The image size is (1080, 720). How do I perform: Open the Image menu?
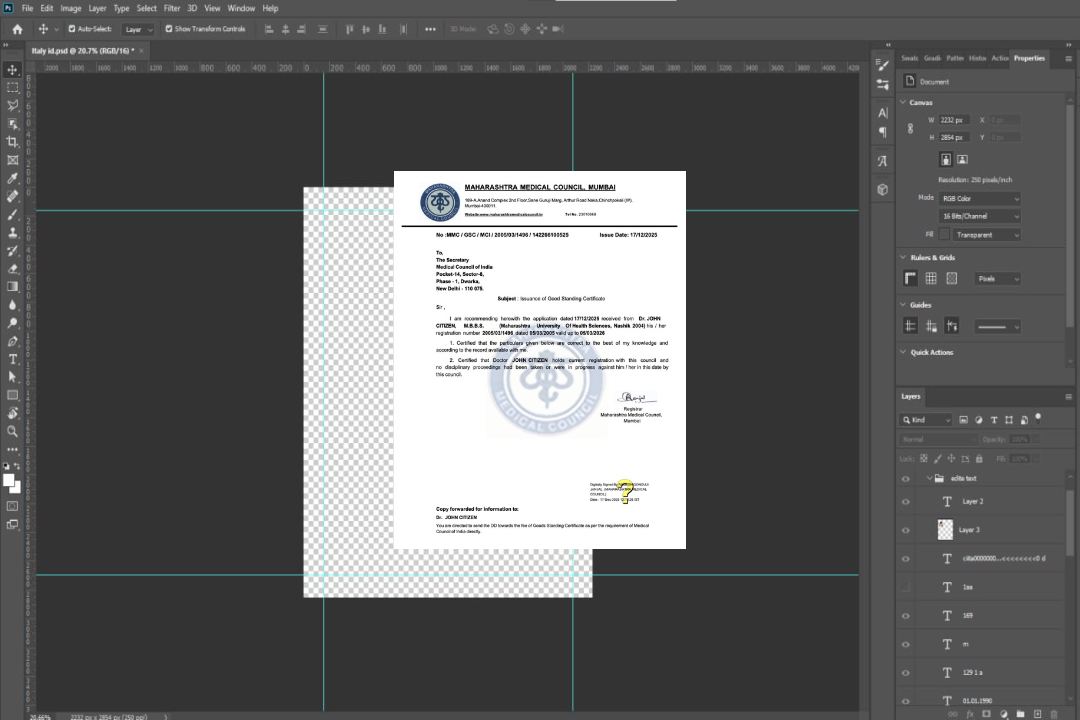[70, 8]
